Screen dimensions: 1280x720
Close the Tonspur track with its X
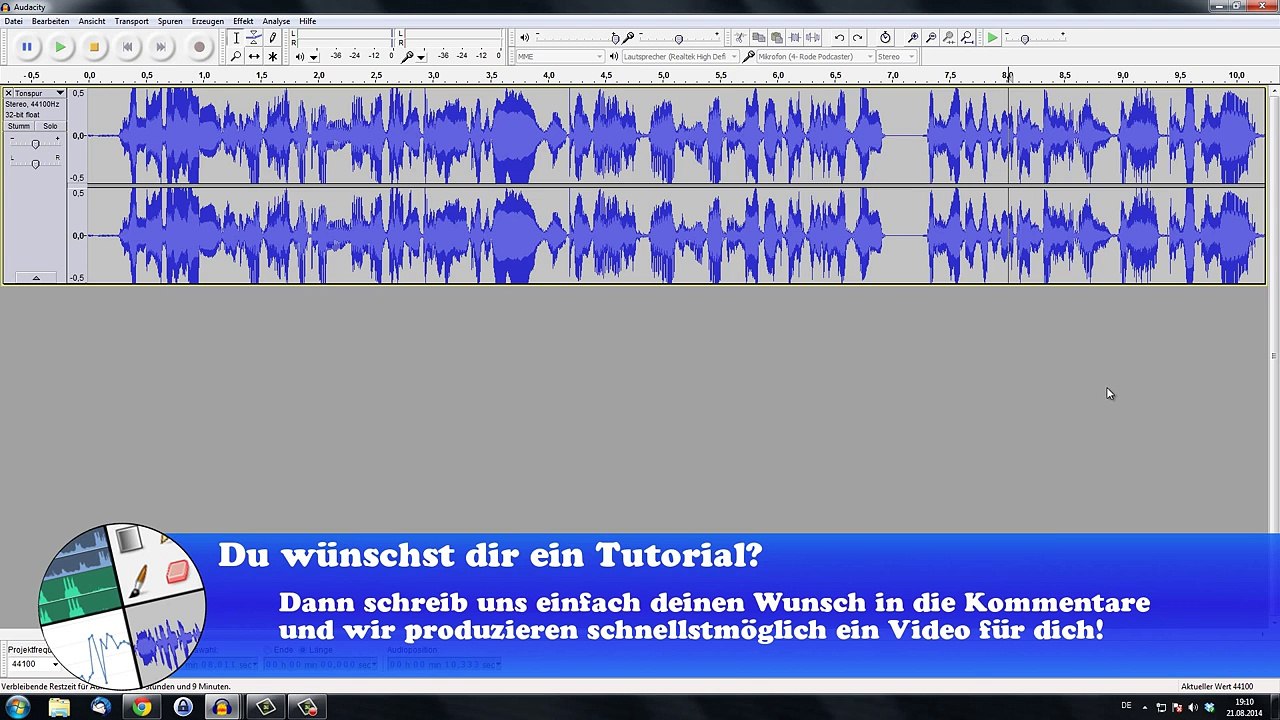click(x=8, y=93)
